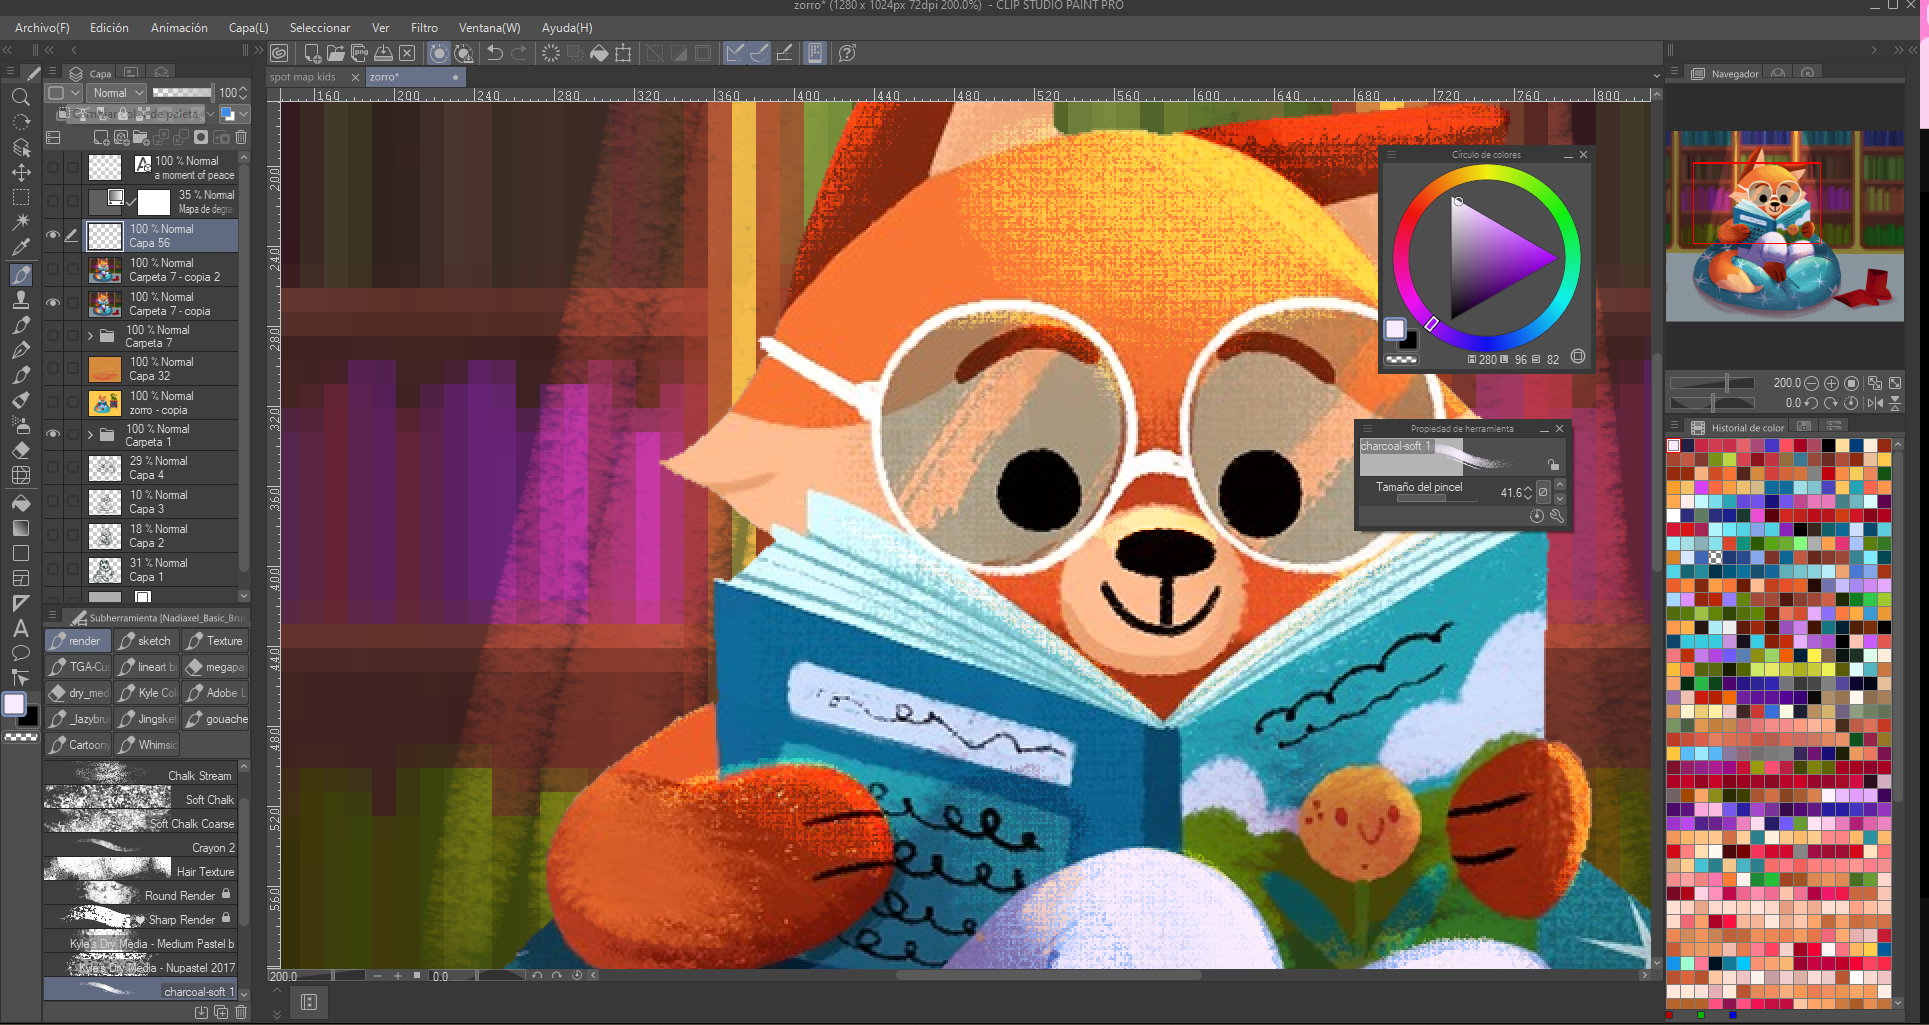
Task: Open the Edición menu
Action: point(109,28)
